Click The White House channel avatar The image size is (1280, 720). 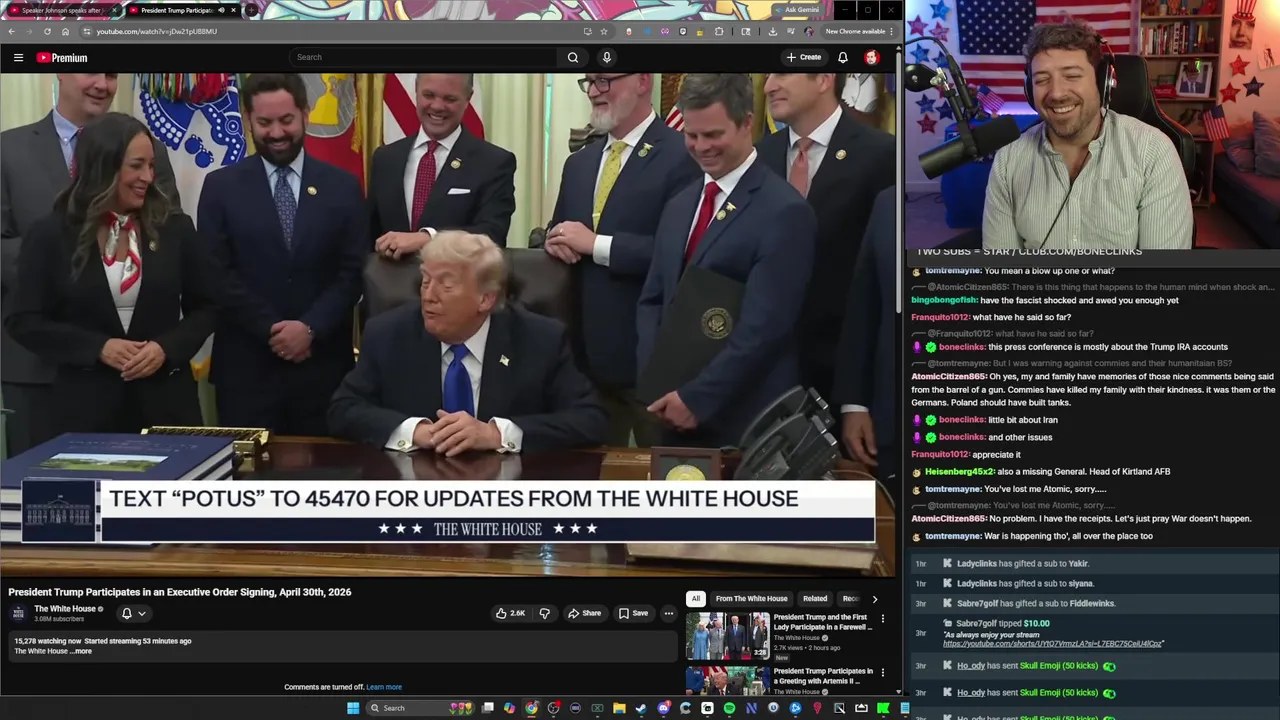18,612
